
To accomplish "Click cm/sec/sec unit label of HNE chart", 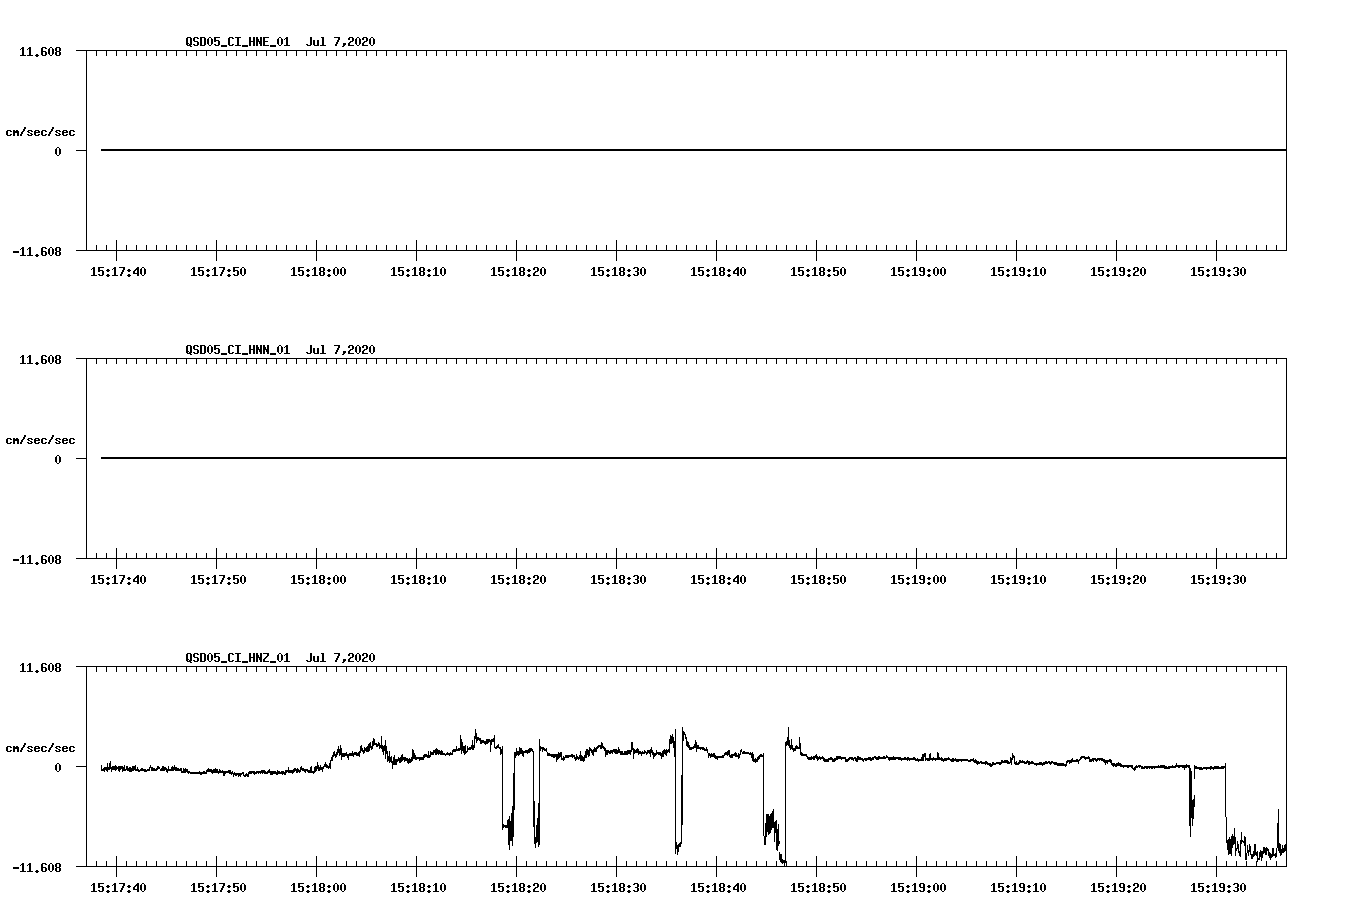I will pos(40,132).
